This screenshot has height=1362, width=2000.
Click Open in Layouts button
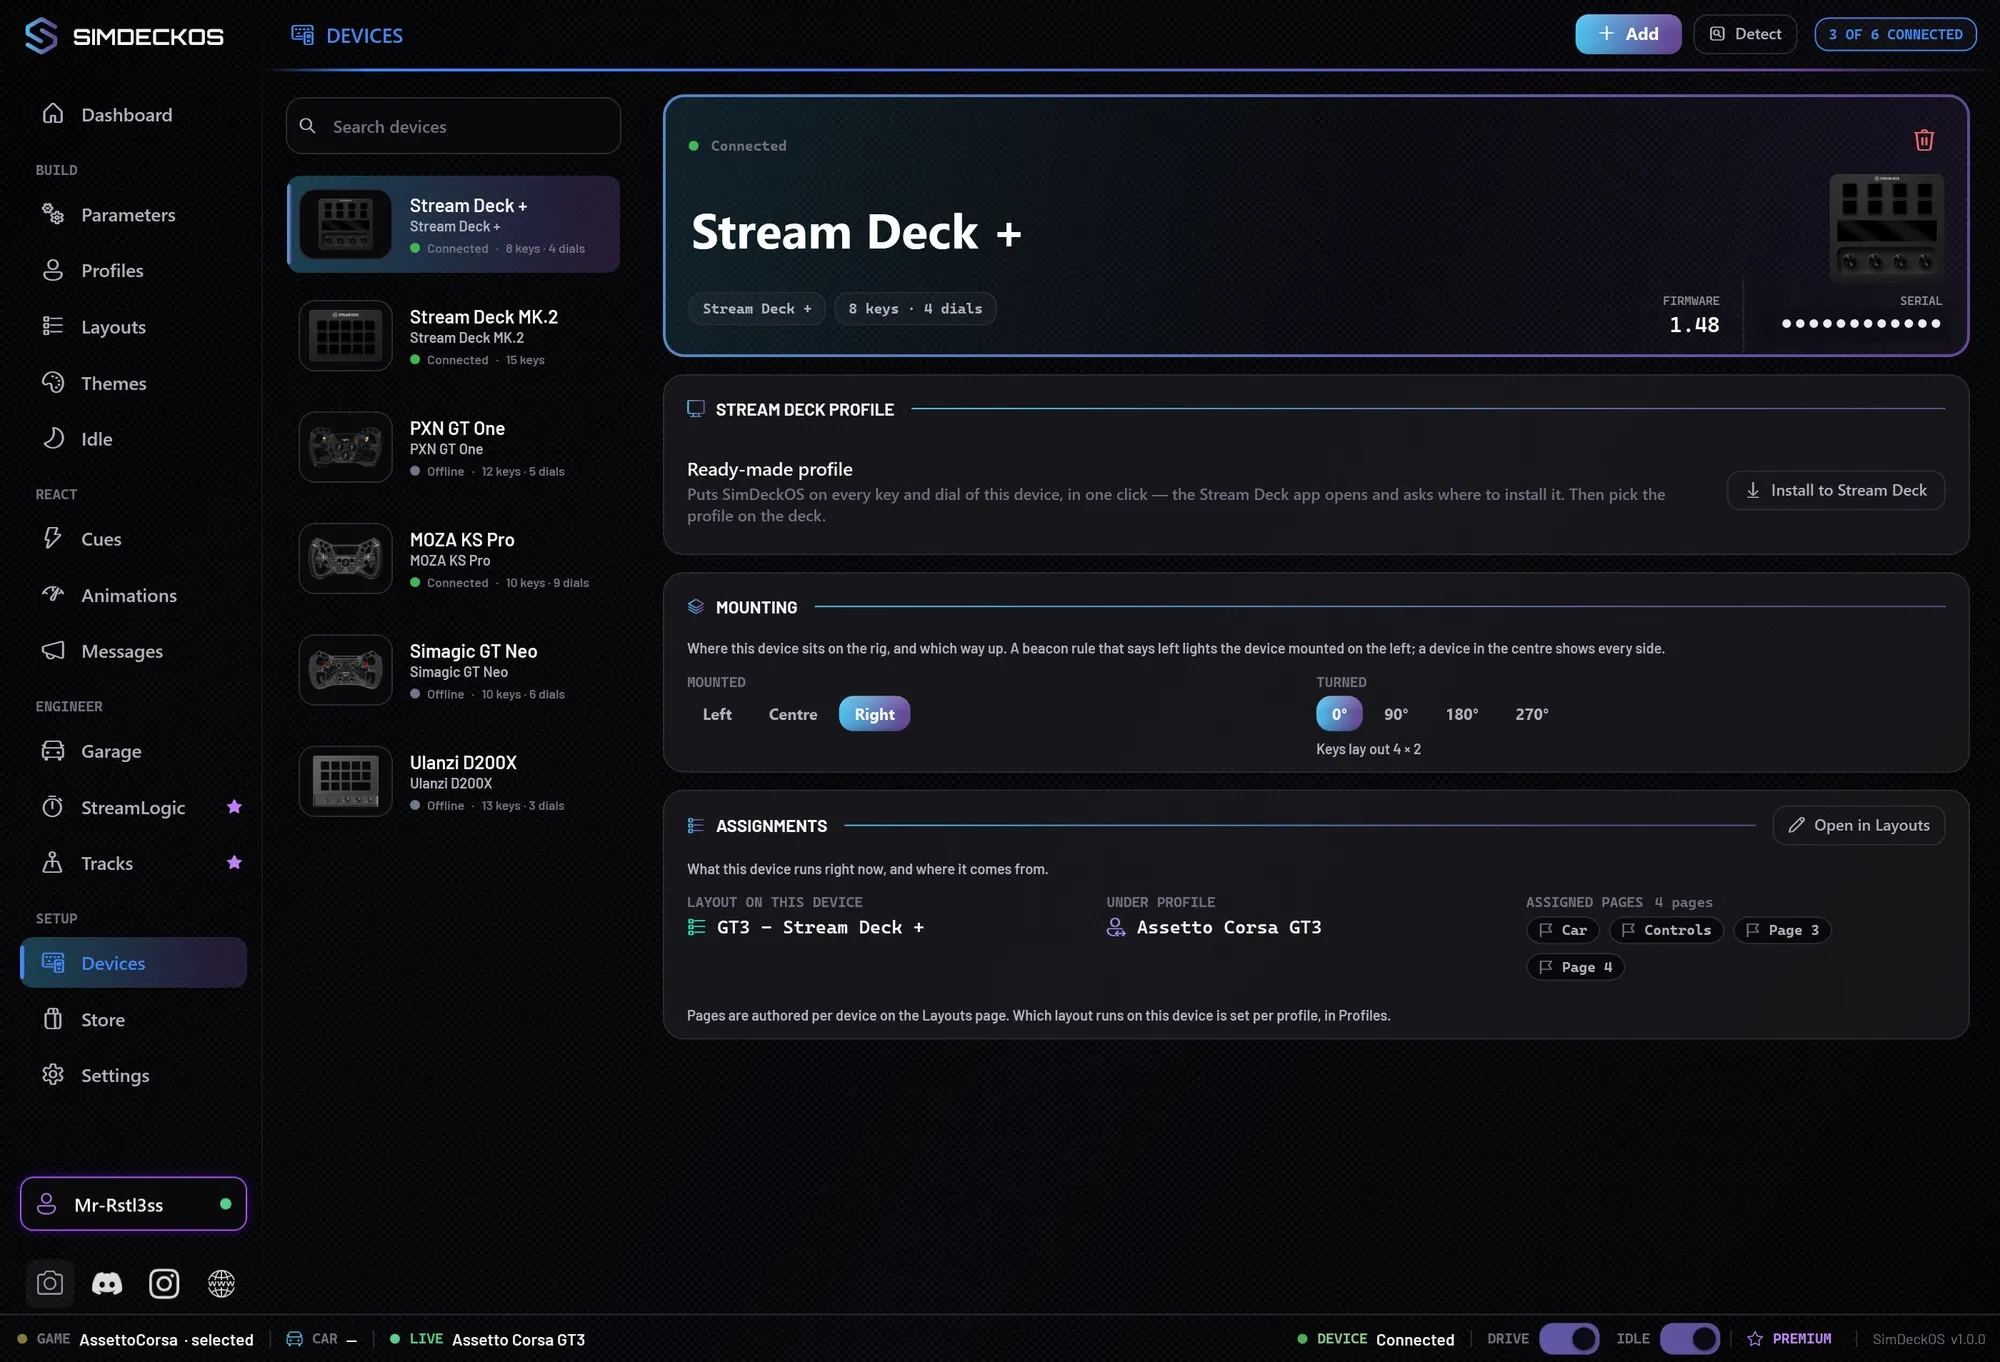(x=1859, y=825)
